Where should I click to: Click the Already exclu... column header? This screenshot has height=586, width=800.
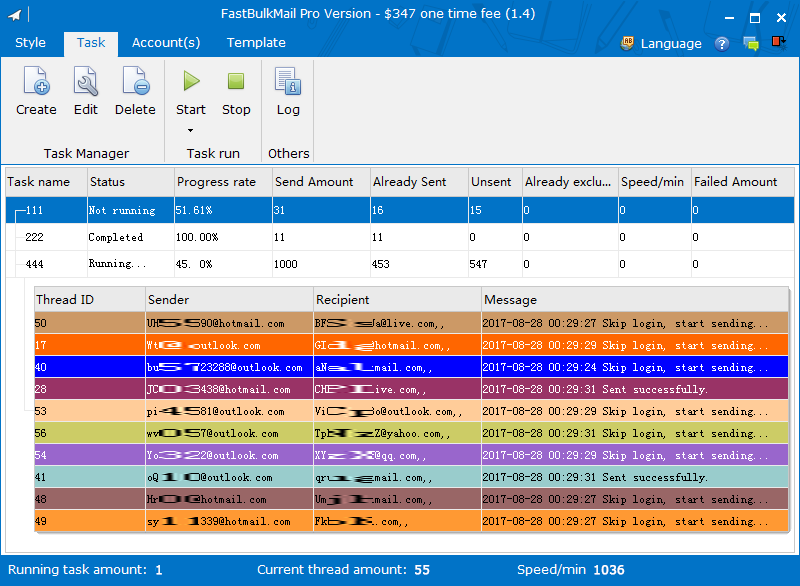570,182
